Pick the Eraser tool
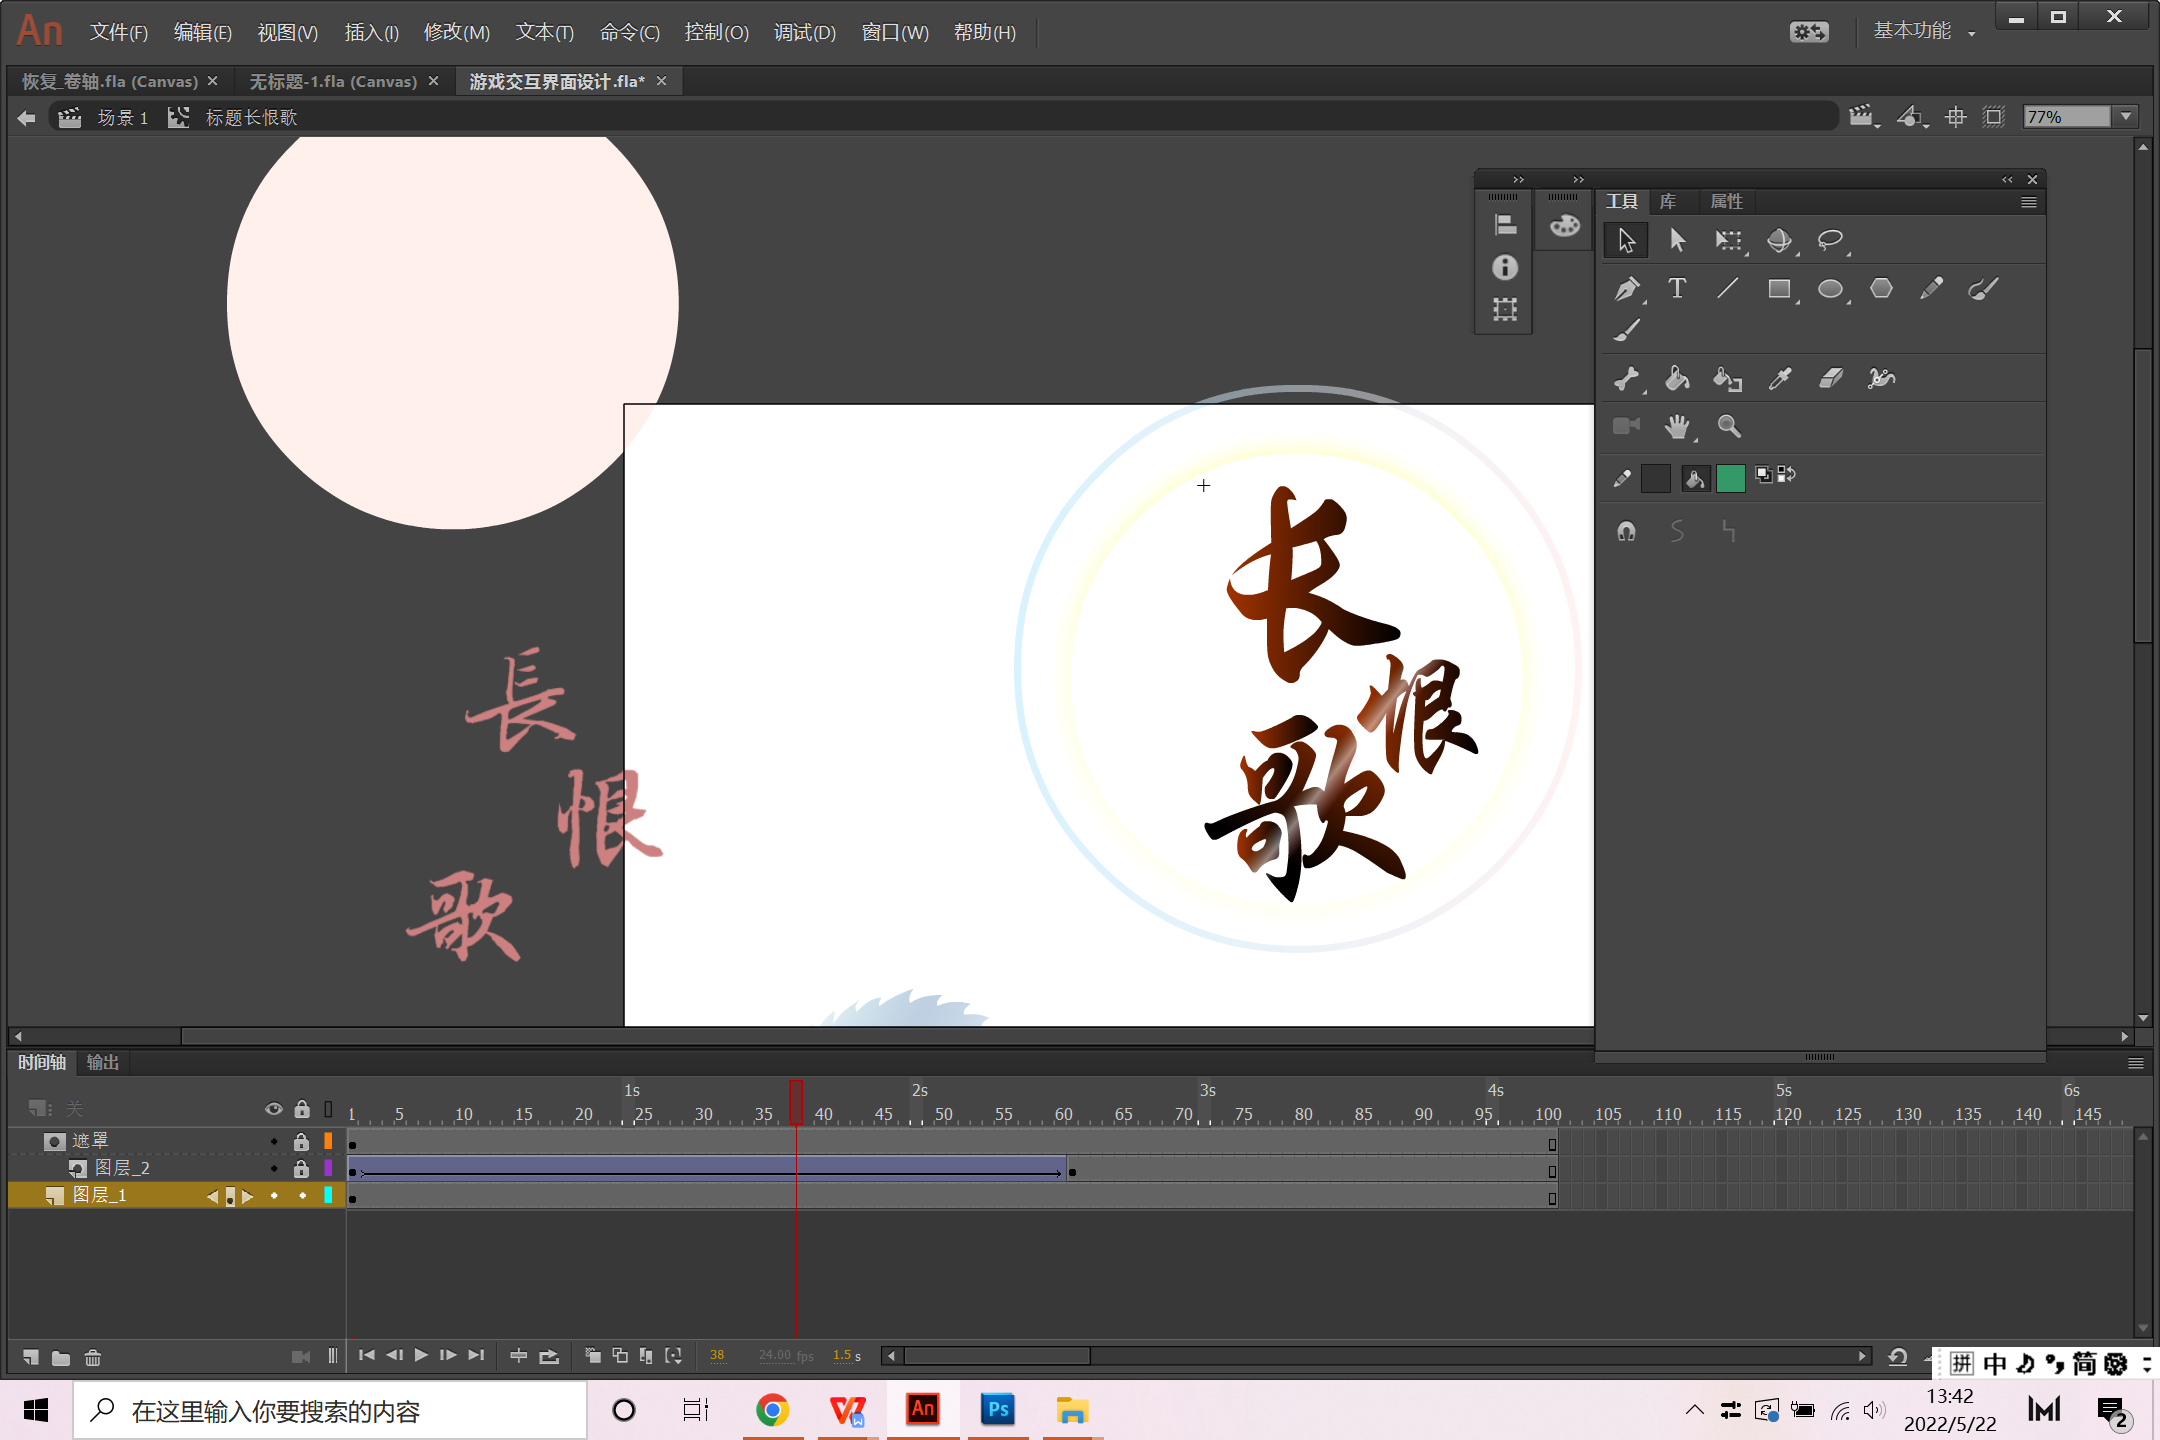This screenshot has height=1440, width=2160. point(1830,378)
